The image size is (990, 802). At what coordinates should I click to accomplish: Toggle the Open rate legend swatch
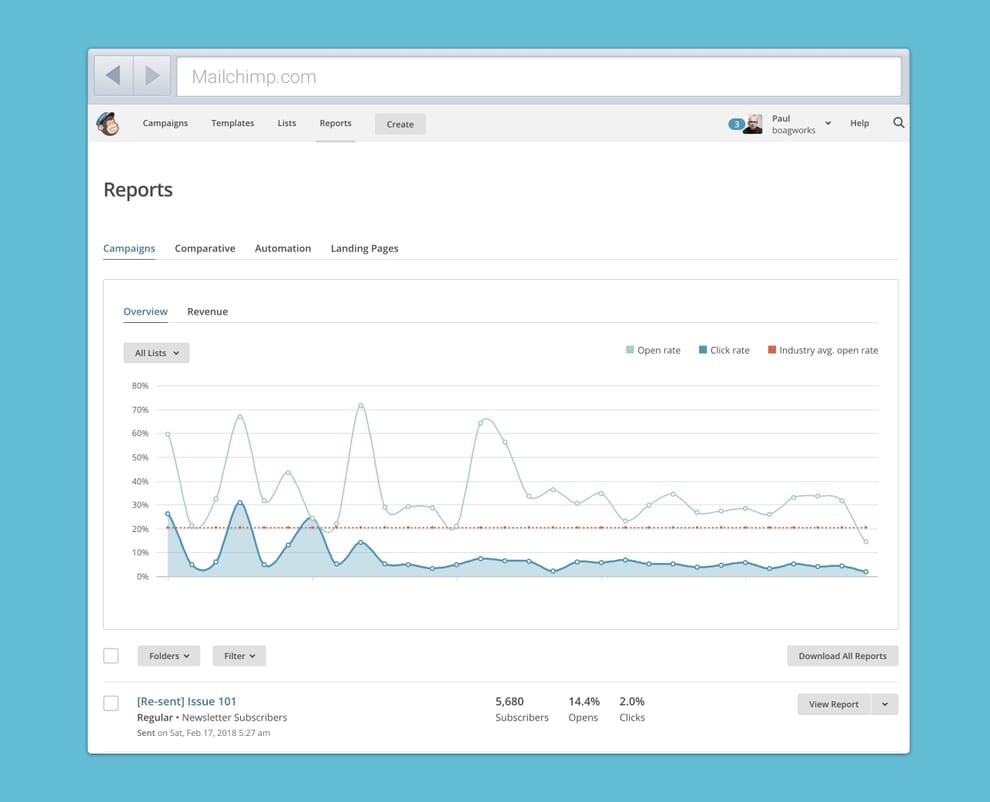629,350
